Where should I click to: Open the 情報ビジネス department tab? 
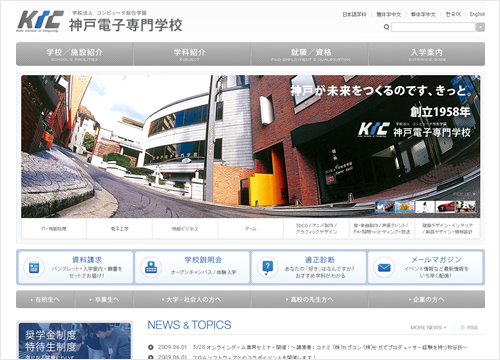(x=185, y=229)
